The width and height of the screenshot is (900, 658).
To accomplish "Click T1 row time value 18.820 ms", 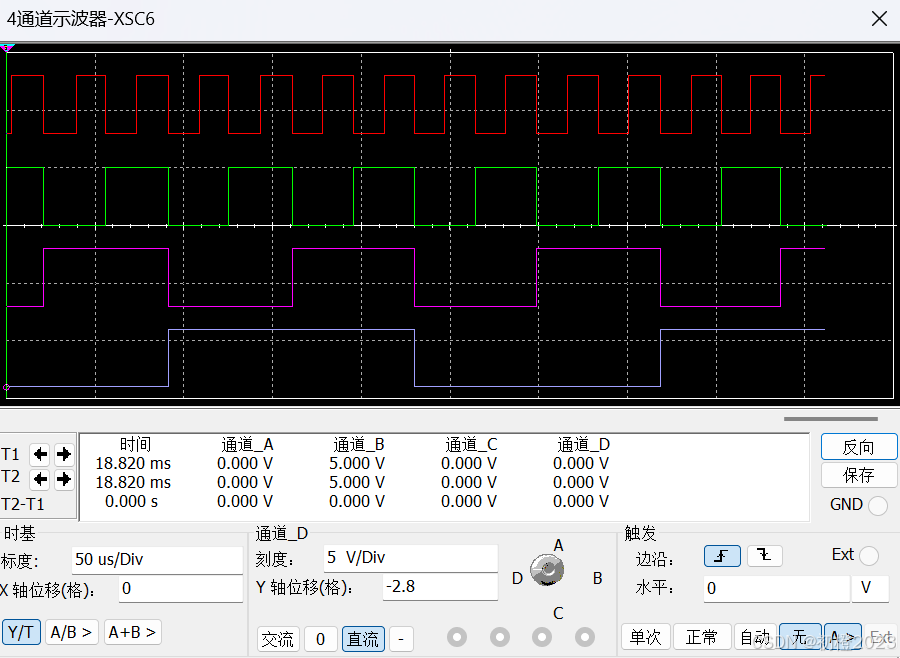I will (x=133, y=463).
